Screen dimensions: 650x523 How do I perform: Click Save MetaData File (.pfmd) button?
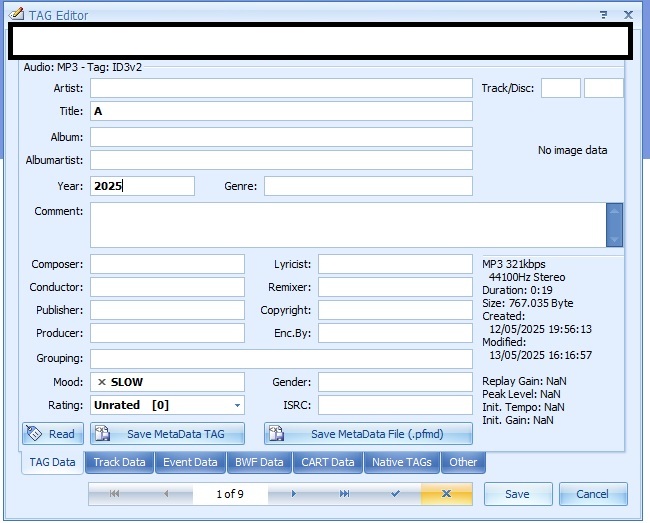pos(368,434)
